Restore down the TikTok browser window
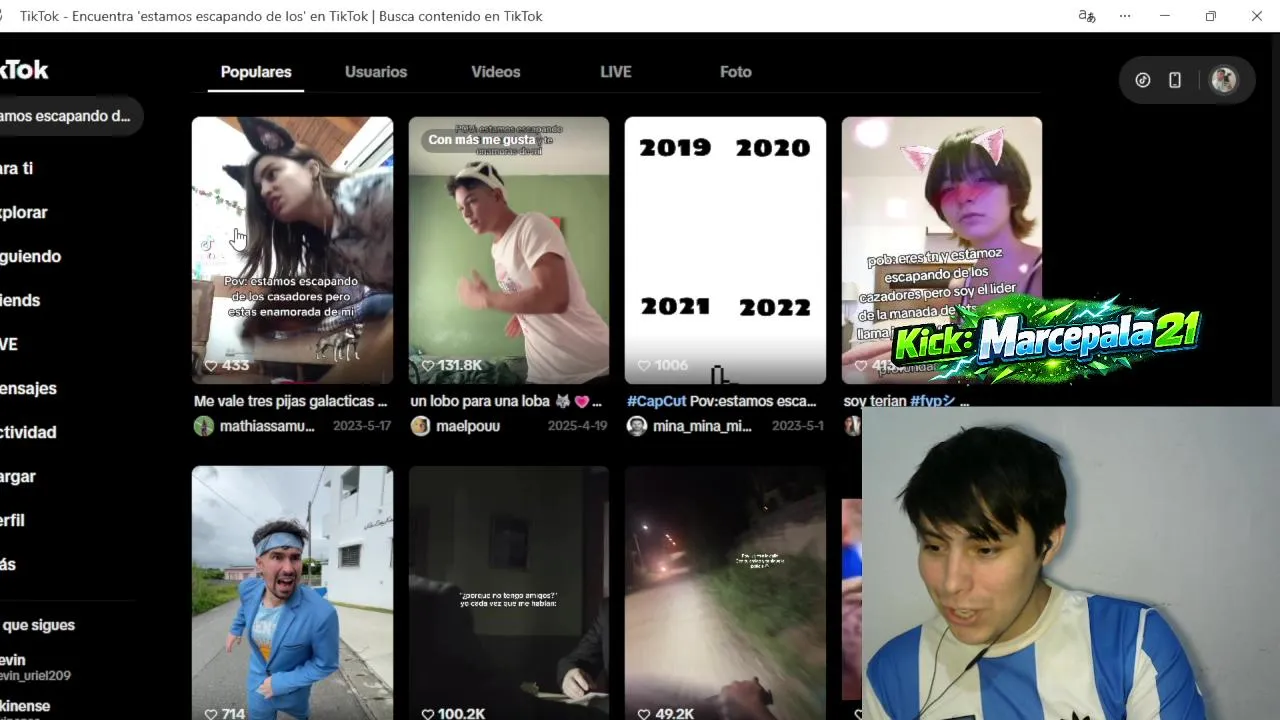Screen dimensions: 1280x720 coord(1210,16)
